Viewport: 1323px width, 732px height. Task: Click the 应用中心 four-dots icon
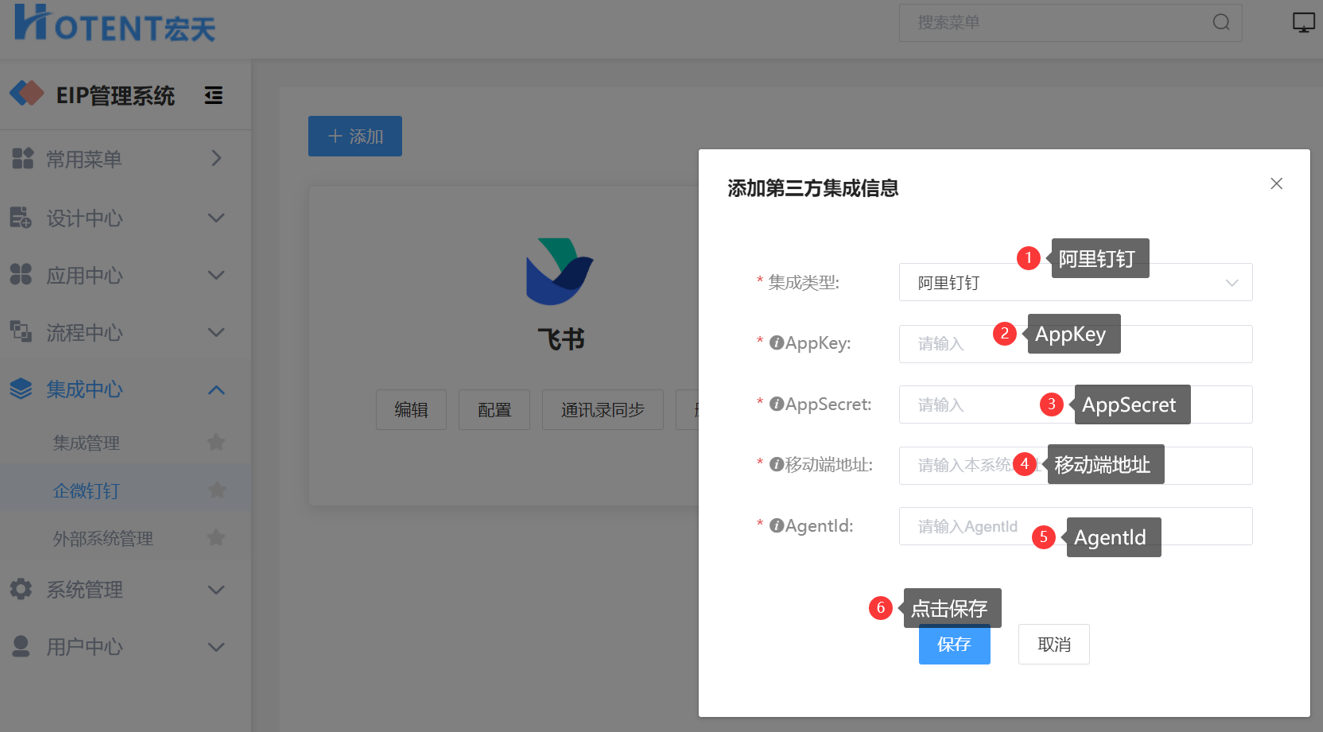click(x=21, y=275)
